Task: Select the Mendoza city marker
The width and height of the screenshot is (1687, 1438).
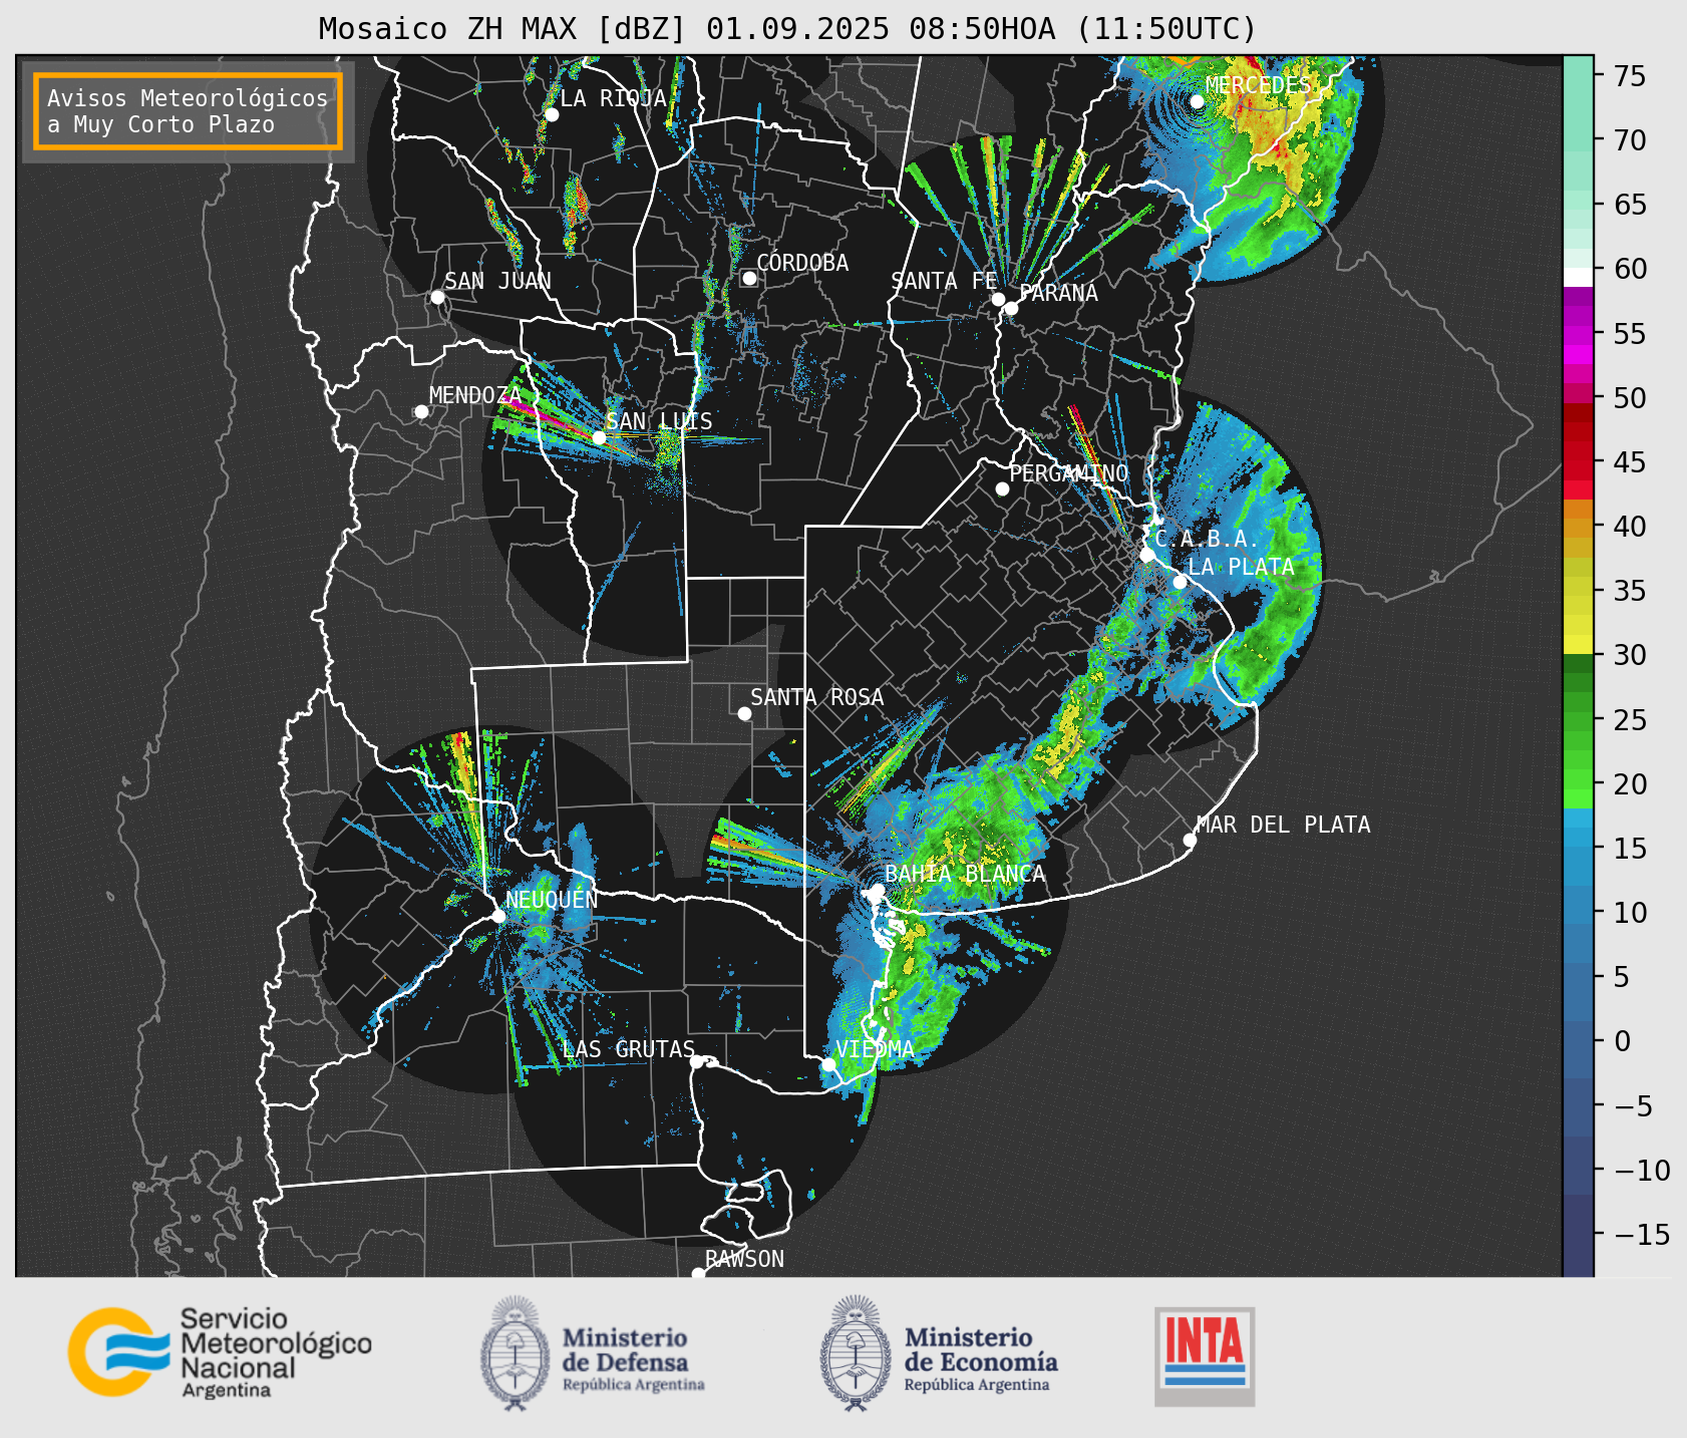Action: (422, 412)
